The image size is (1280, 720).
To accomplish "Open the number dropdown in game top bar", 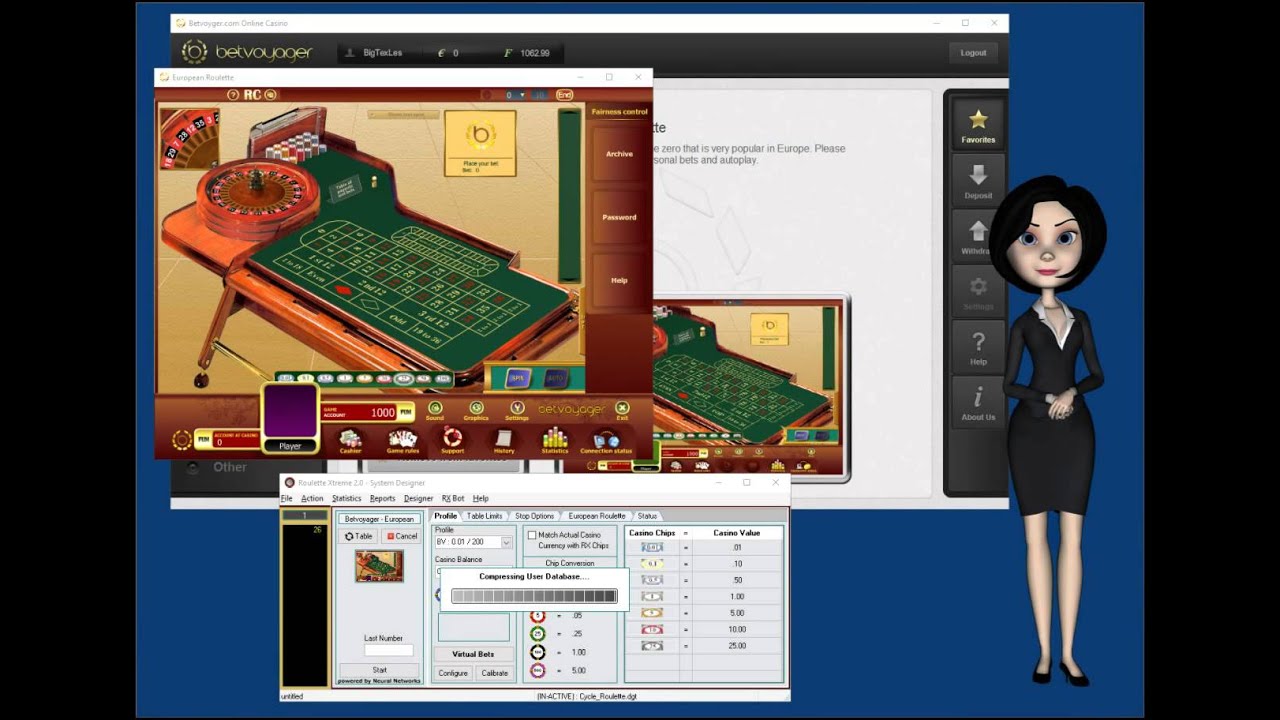I will click(x=515, y=95).
